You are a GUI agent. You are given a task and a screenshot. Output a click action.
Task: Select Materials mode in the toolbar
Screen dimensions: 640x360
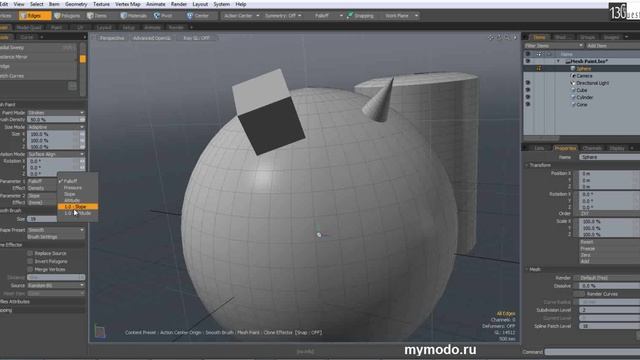(133, 16)
